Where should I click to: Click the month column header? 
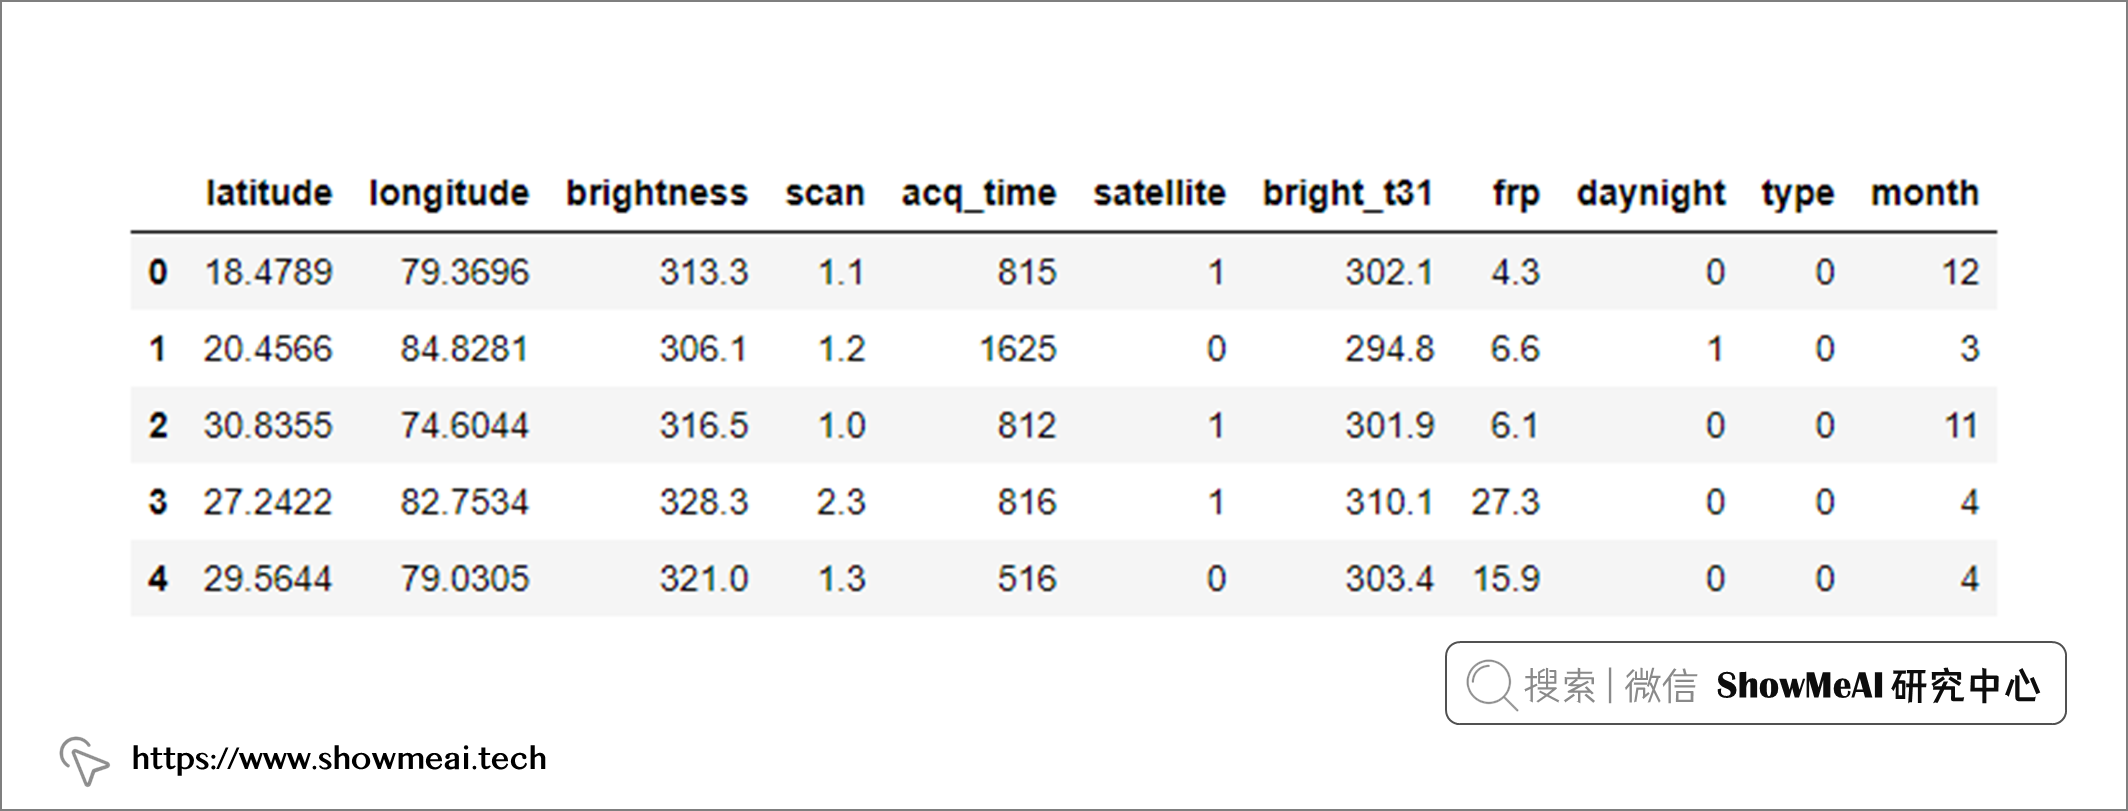coord(1925,193)
